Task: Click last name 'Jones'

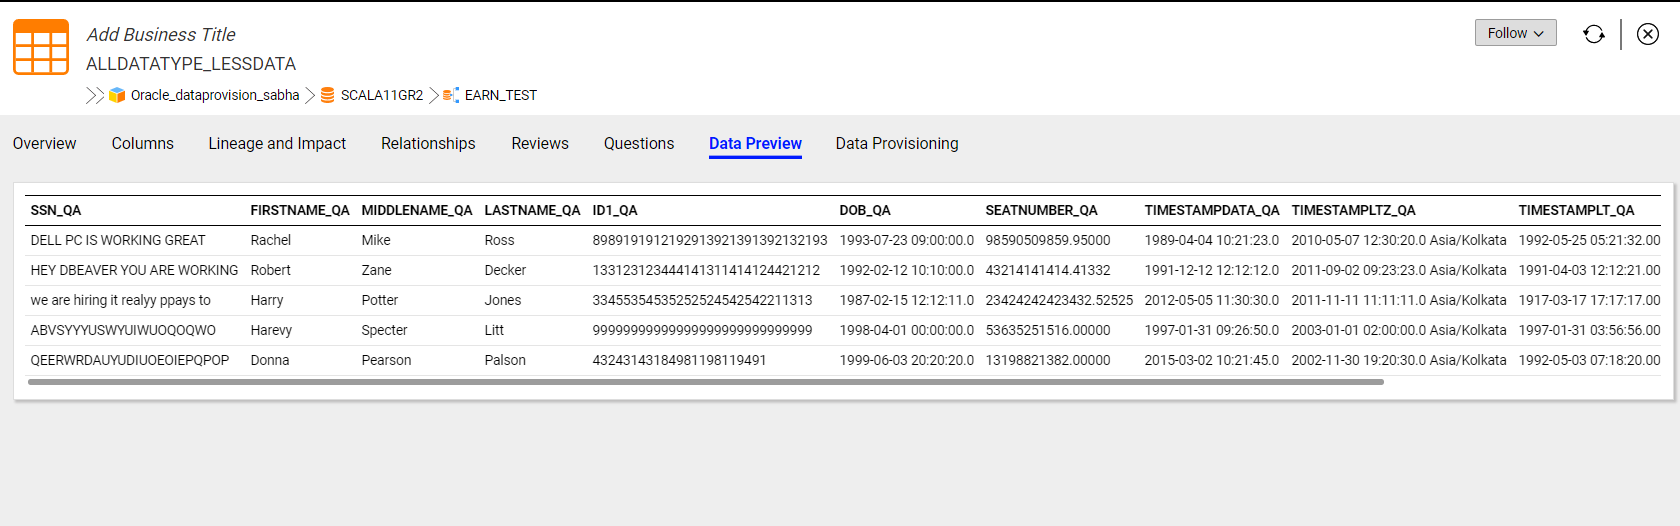Action: pos(503,300)
